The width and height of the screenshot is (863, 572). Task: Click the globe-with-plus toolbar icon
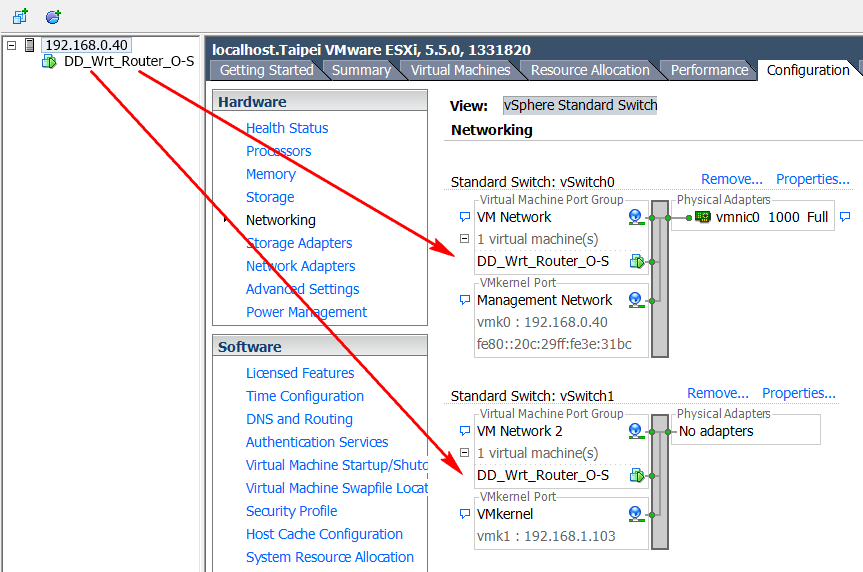pyautogui.click(x=53, y=17)
